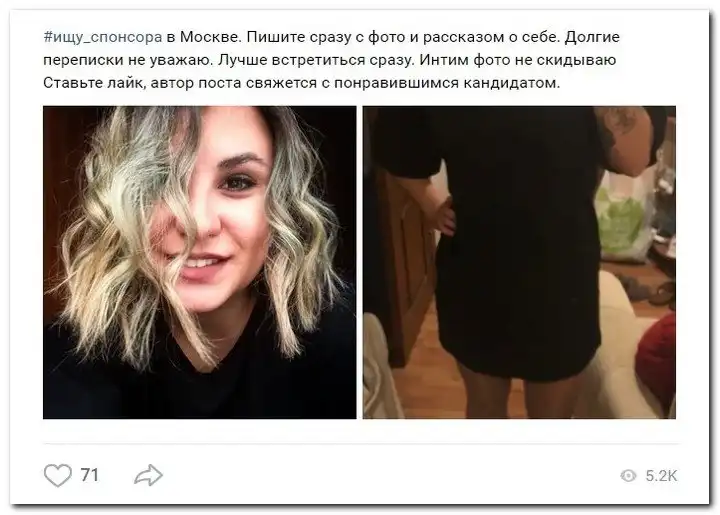The height and width of the screenshot is (515, 720).
Task: Click the green bag in the right photo
Action: pos(624,216)
